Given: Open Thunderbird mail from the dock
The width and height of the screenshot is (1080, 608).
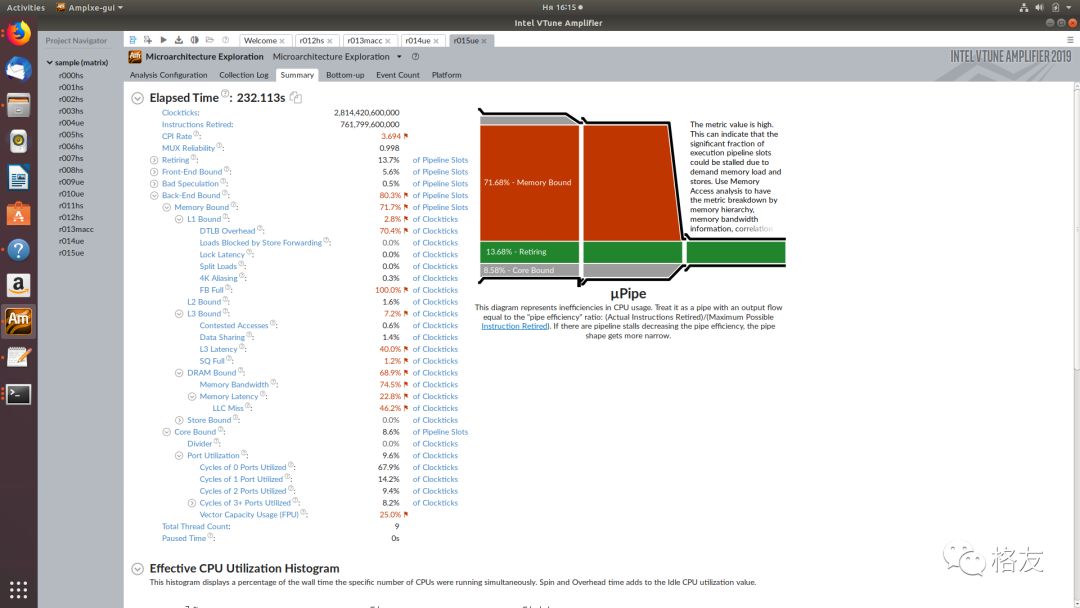Looking at the screenshot, I should coord(19,69).
